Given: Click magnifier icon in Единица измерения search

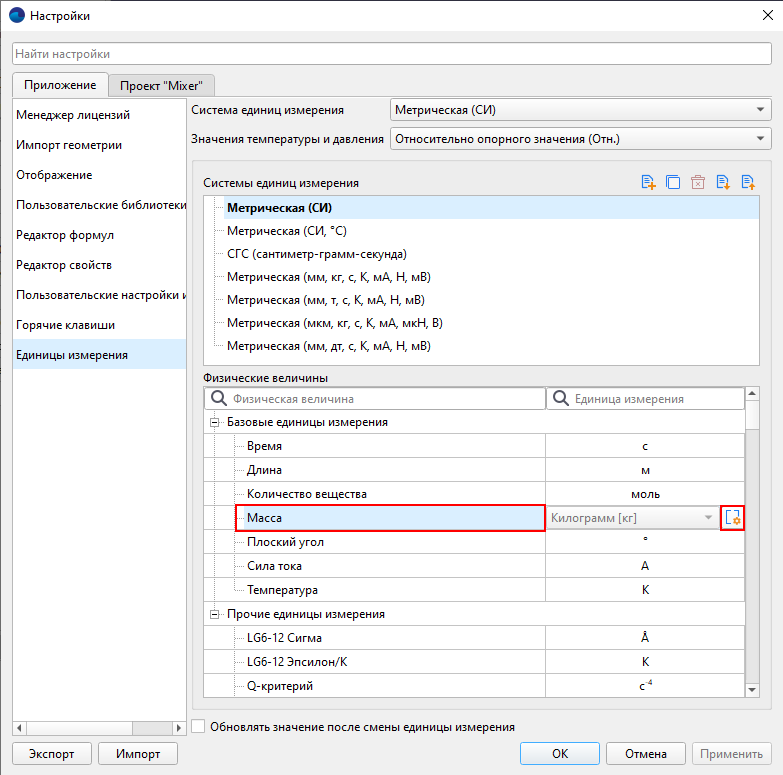Looking at the screenshot, I should (560, 399).
